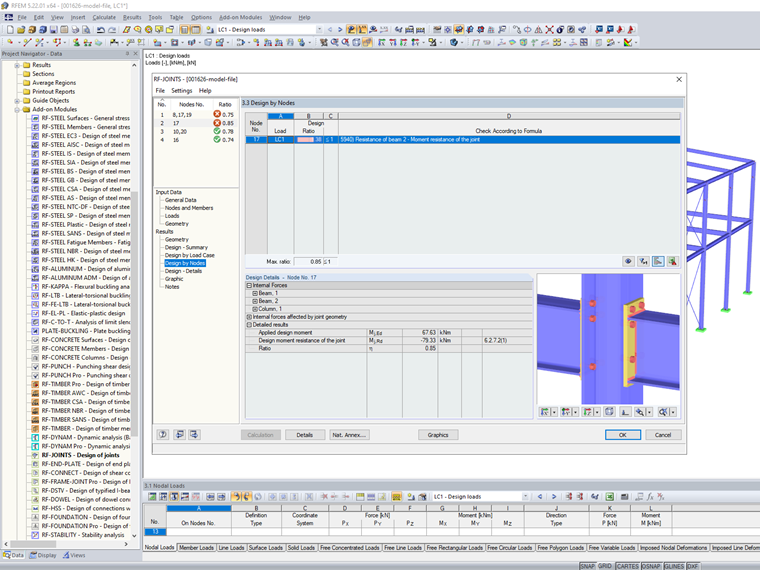
Task: Open model with the folder icon
Action: [21, 30]
